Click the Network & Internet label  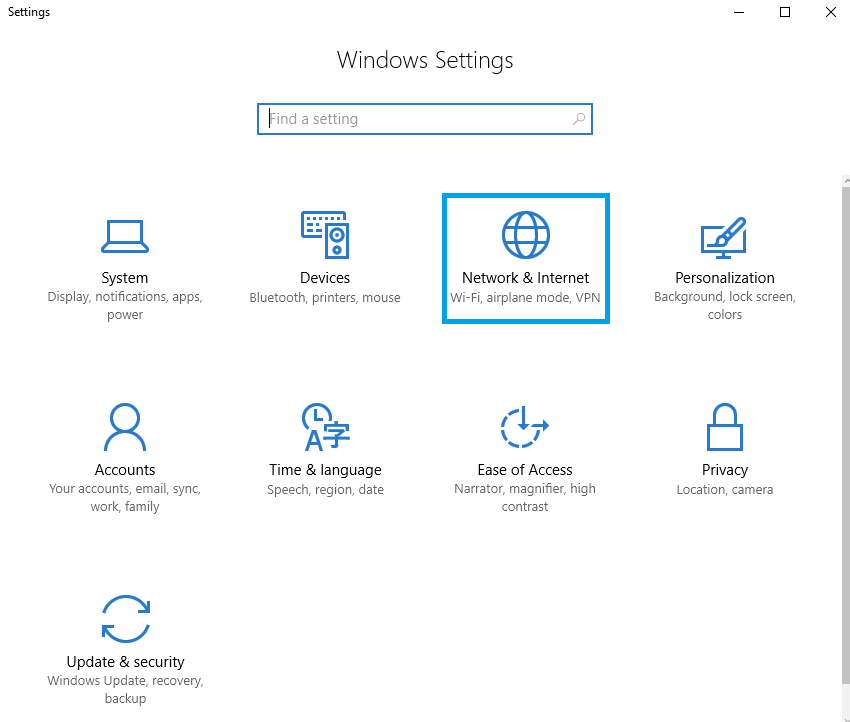[525, 278]
